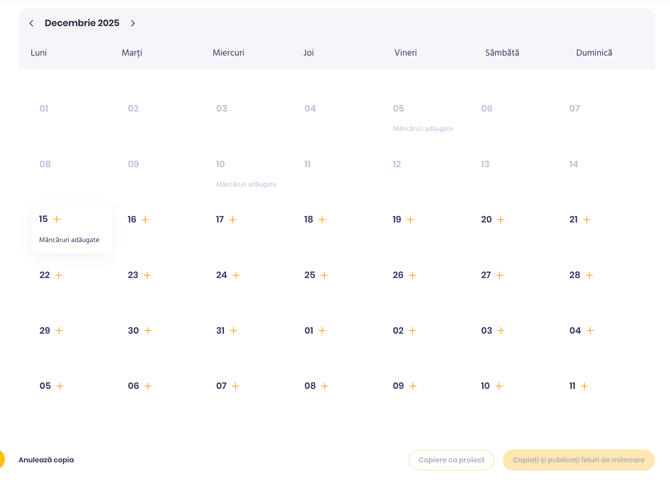Image resolution: width=670 pixels, height=482 pixels.
Task: Click plus icon beside day 19
Action: point(410,220)
